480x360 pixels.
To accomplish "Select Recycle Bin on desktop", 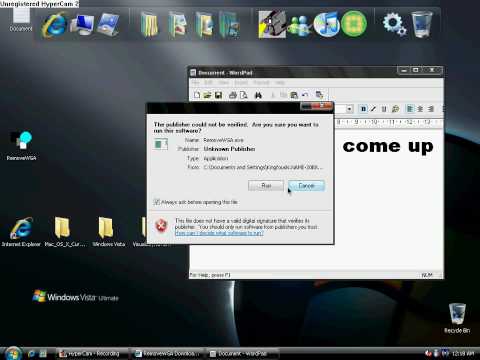I will click(457, 318).
